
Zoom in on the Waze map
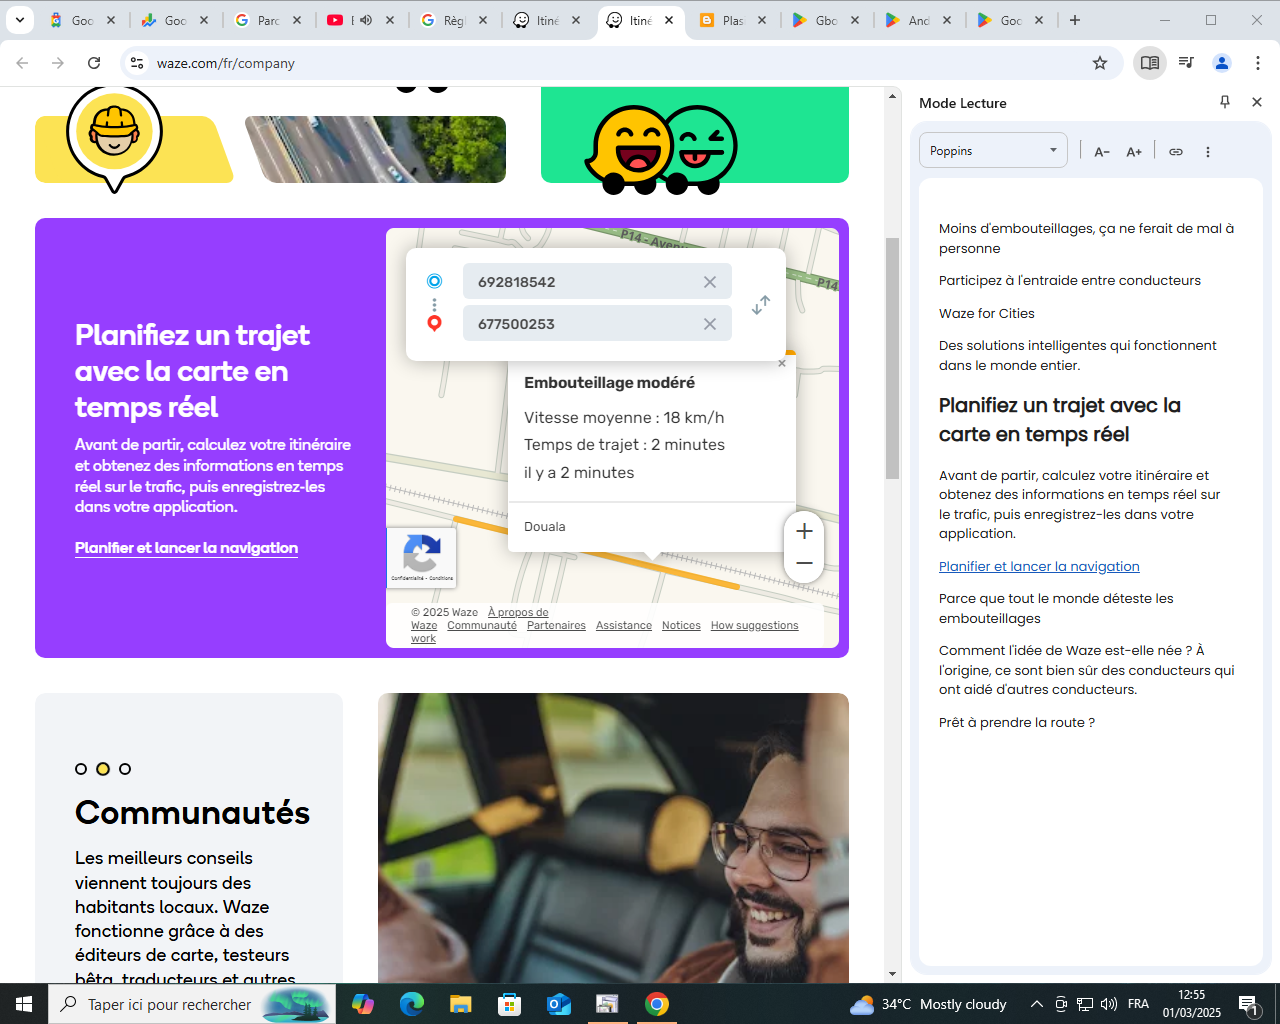point(804,531)
